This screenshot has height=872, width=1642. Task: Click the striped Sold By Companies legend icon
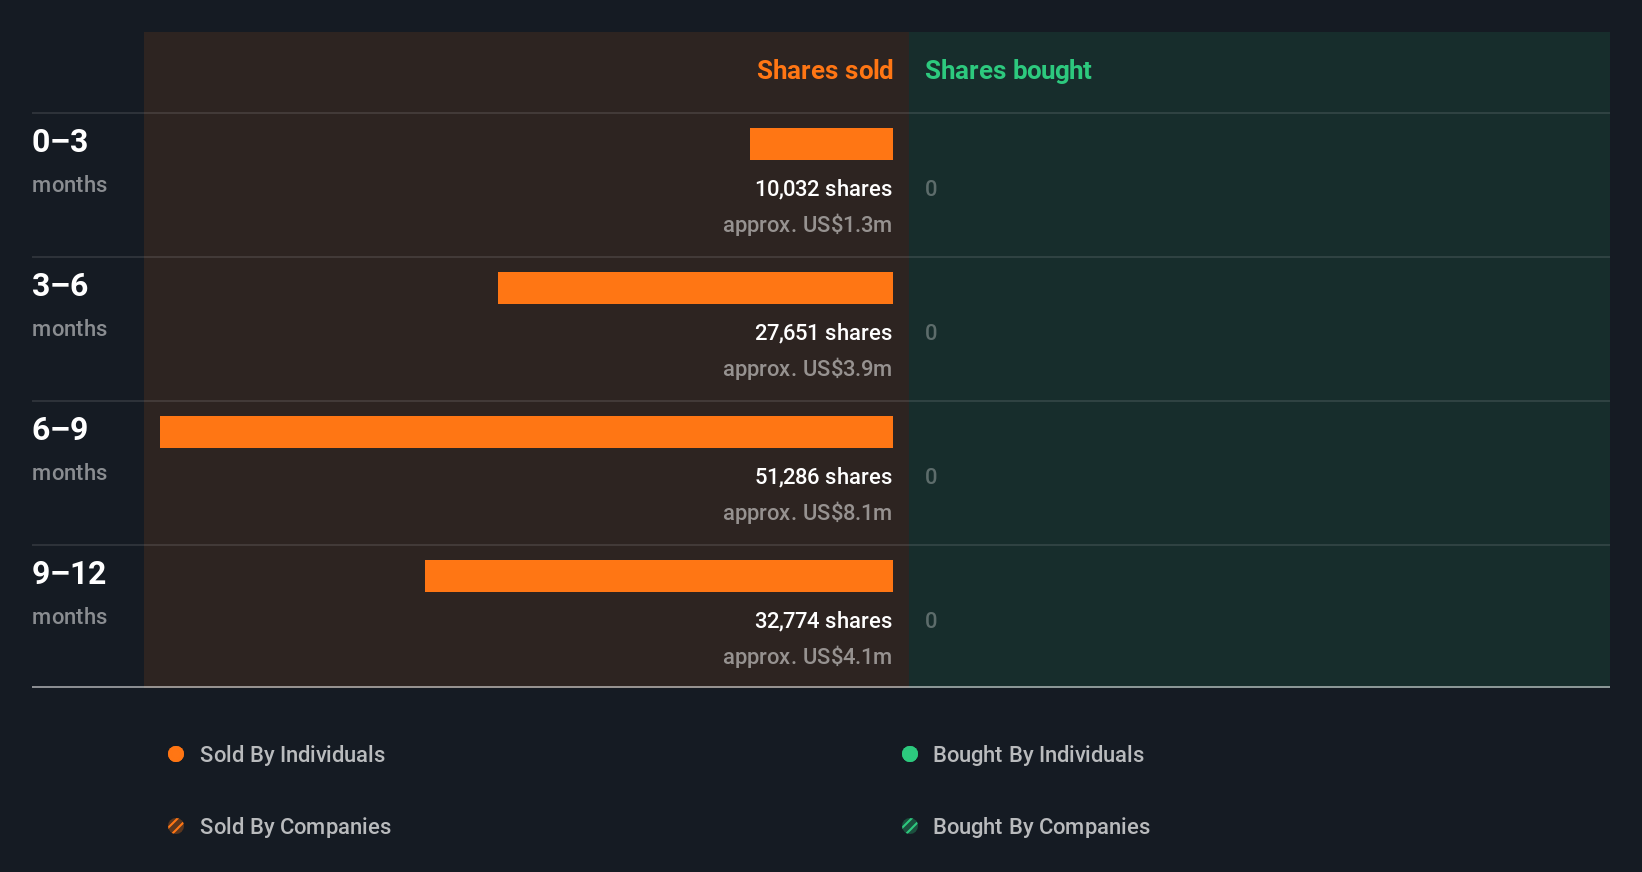[x=176, y=826]
